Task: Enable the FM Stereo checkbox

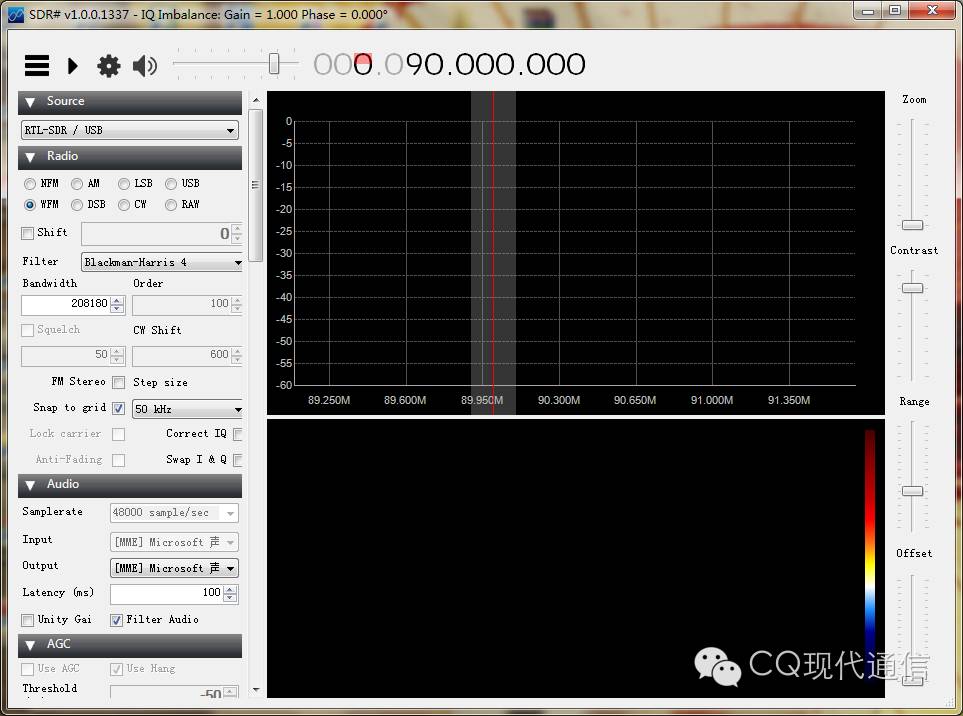Action: coord(118,383)
